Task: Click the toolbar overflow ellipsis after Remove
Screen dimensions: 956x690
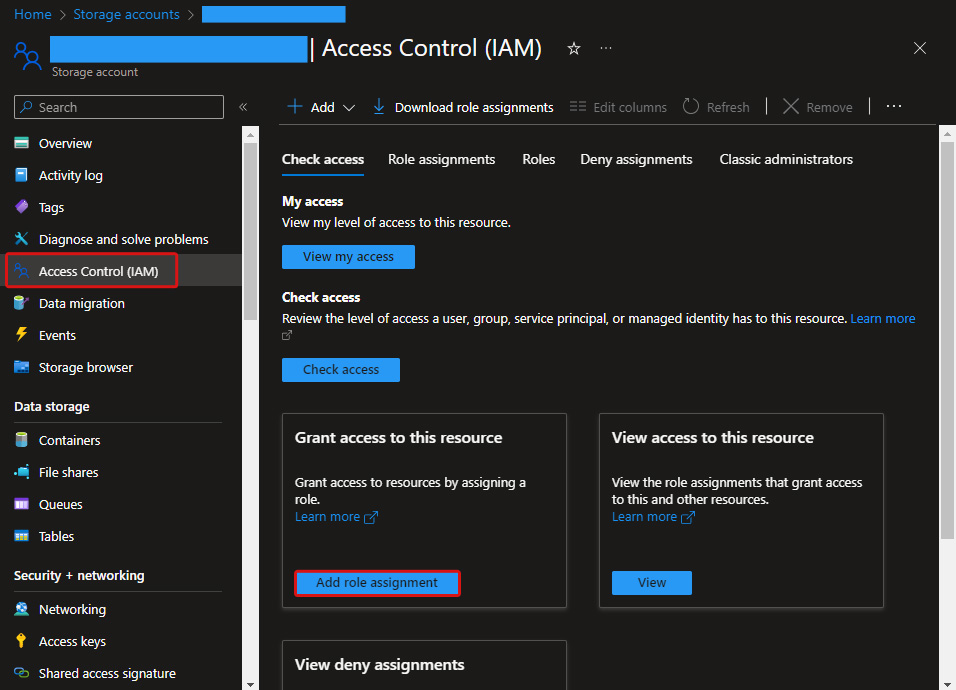Action: pos(894,107)
